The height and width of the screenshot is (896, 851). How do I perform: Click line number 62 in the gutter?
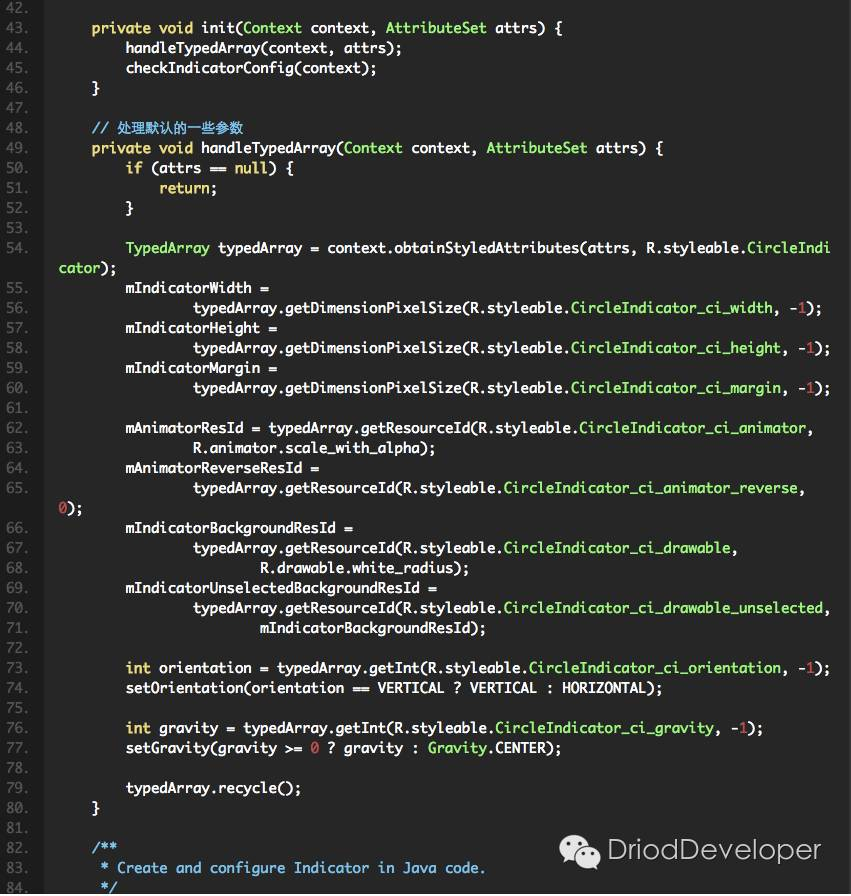(17, 428)
